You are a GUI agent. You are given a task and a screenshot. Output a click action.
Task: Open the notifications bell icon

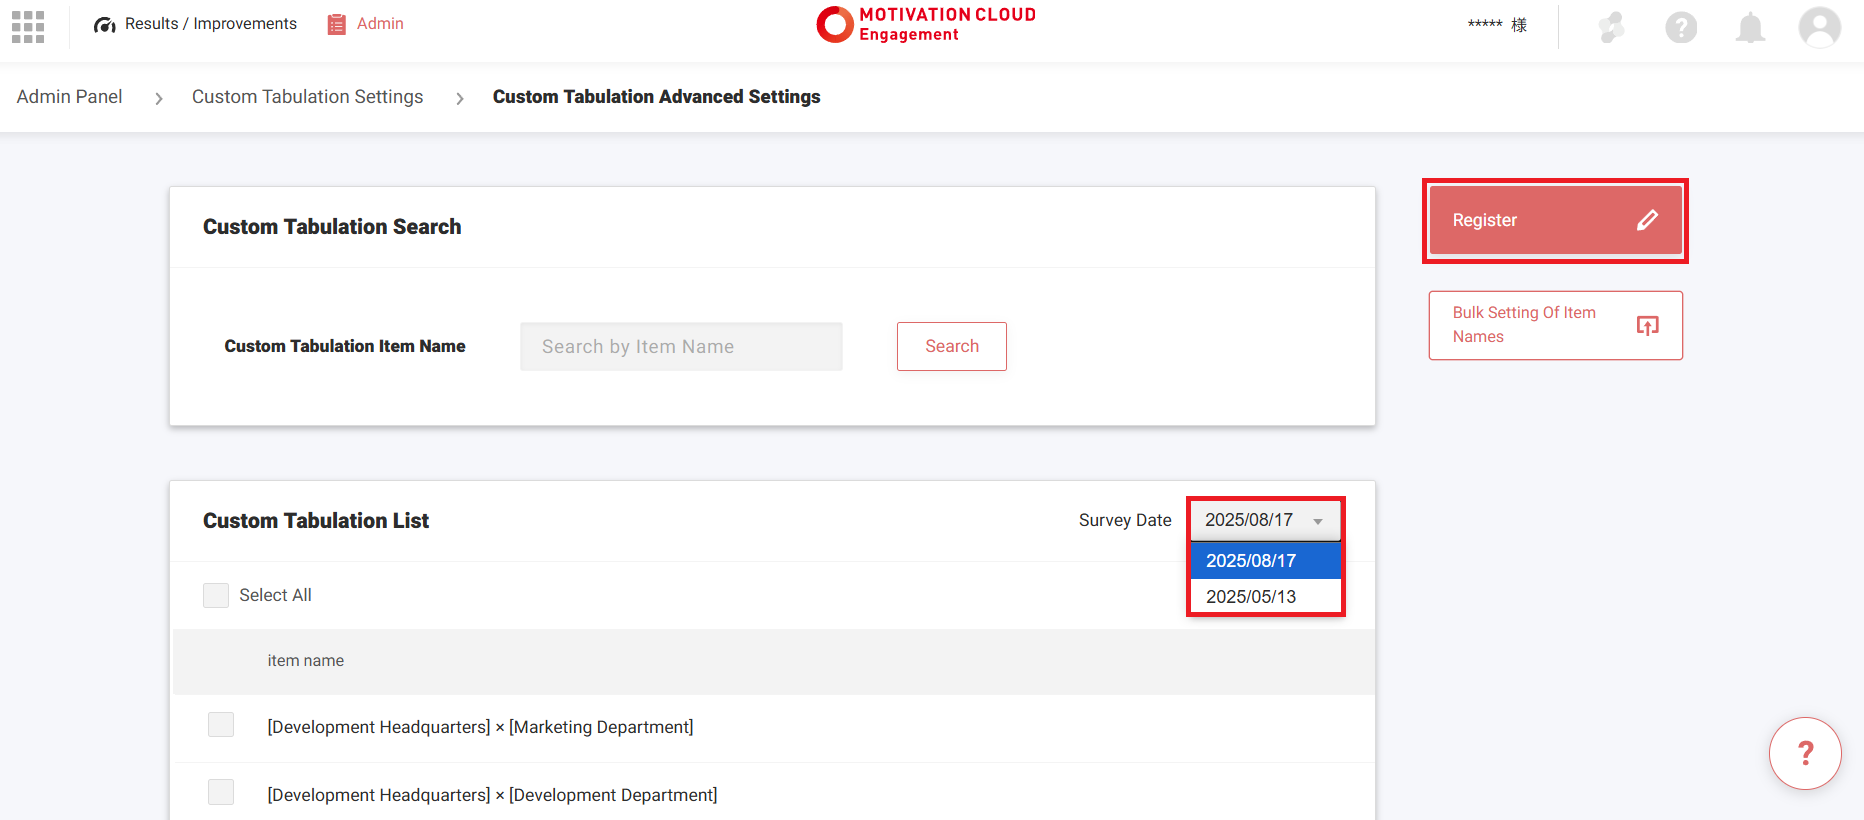click(x=1750, y=27)
